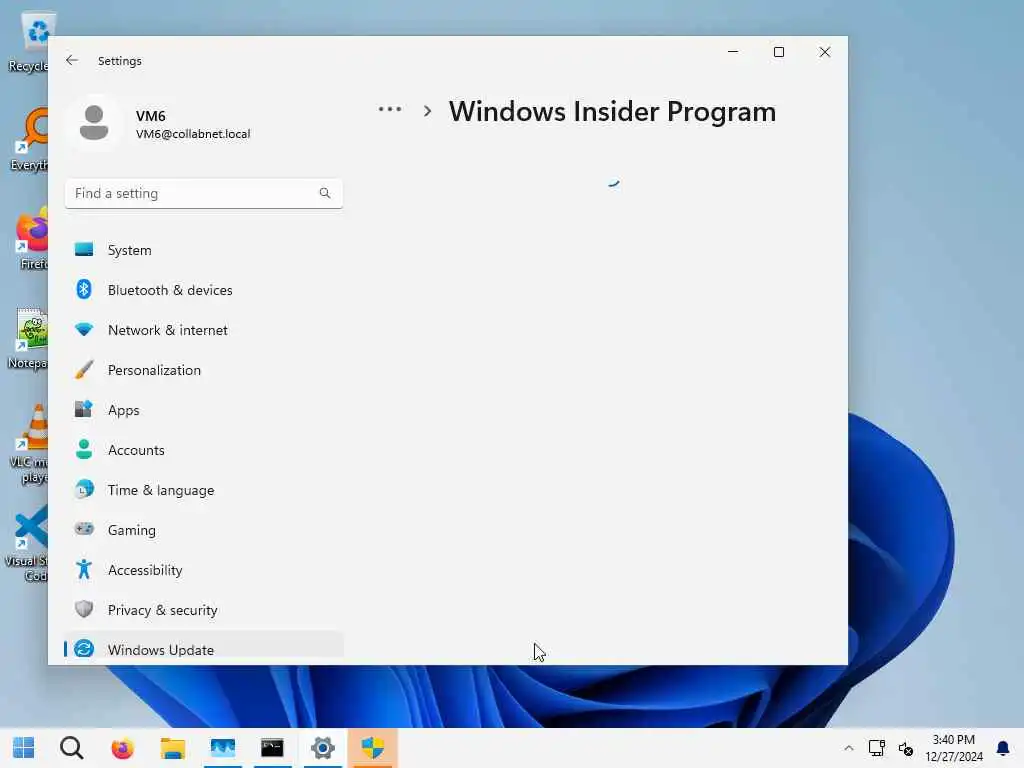The height and width of the screenshot is (768, 1024).
Task: Launch Firefox from the taskbar
Action: [x=122, y=748]
